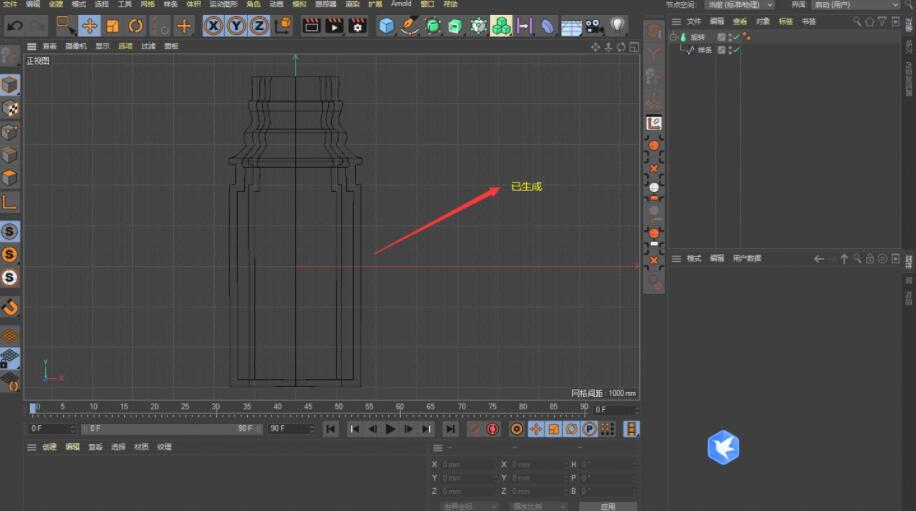The height and width of the screenshot is (511, 916).
Task: Open viewport 摄像机 menu
Action: point(76,46)
